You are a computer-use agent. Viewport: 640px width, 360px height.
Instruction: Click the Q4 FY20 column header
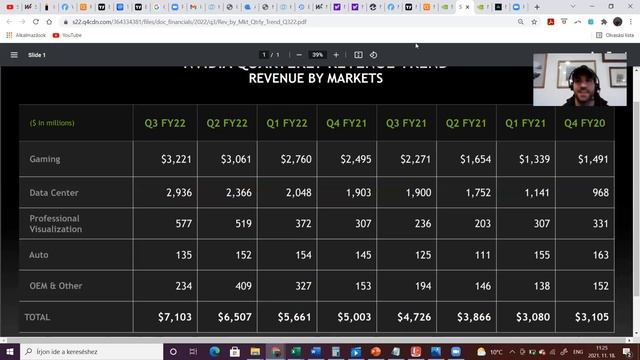tap(584, 123)
